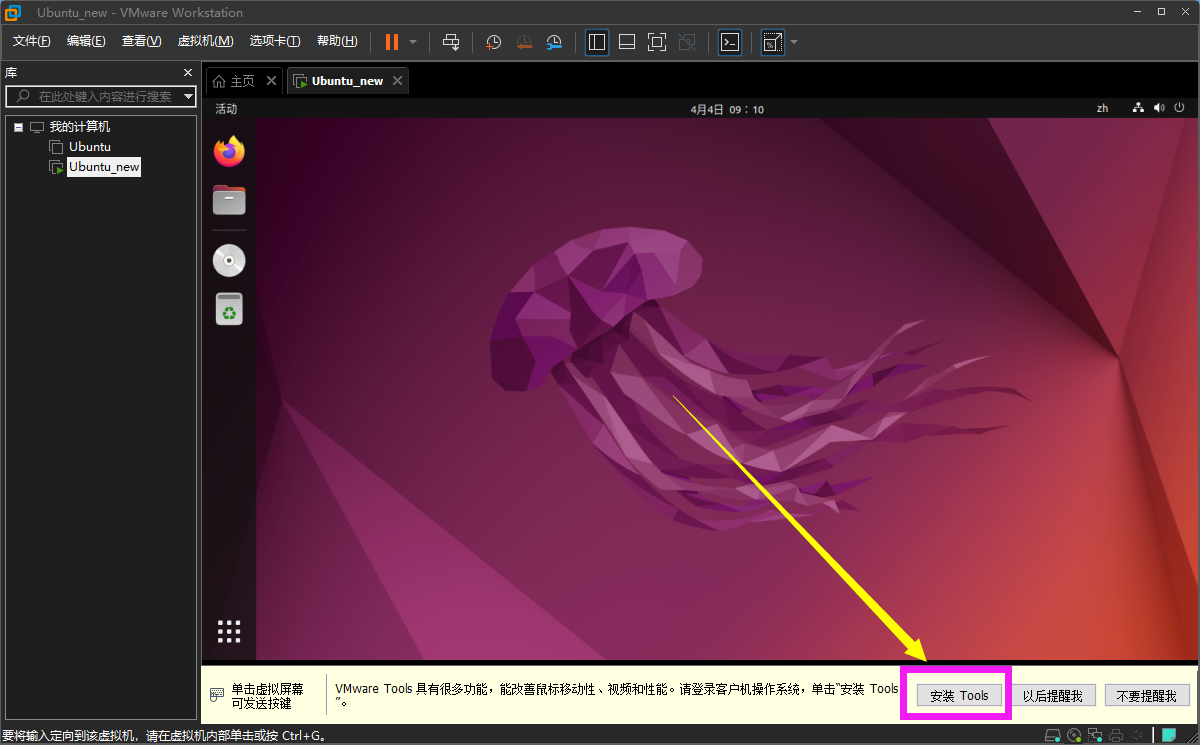The height and width of the screenshot is (745, 1200).
Task: Click the network adapter status icon
Action: point(1095,735)
